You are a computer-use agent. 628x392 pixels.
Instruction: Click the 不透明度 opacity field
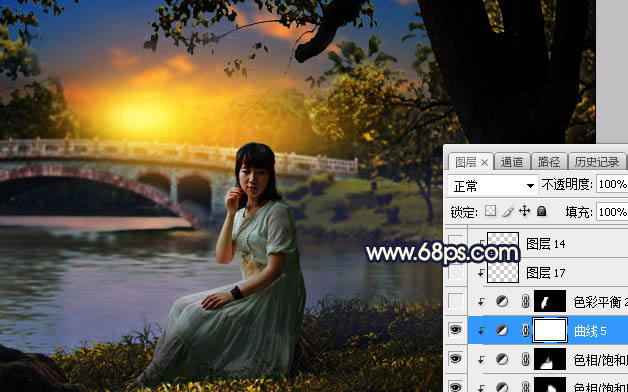[612, 184]
